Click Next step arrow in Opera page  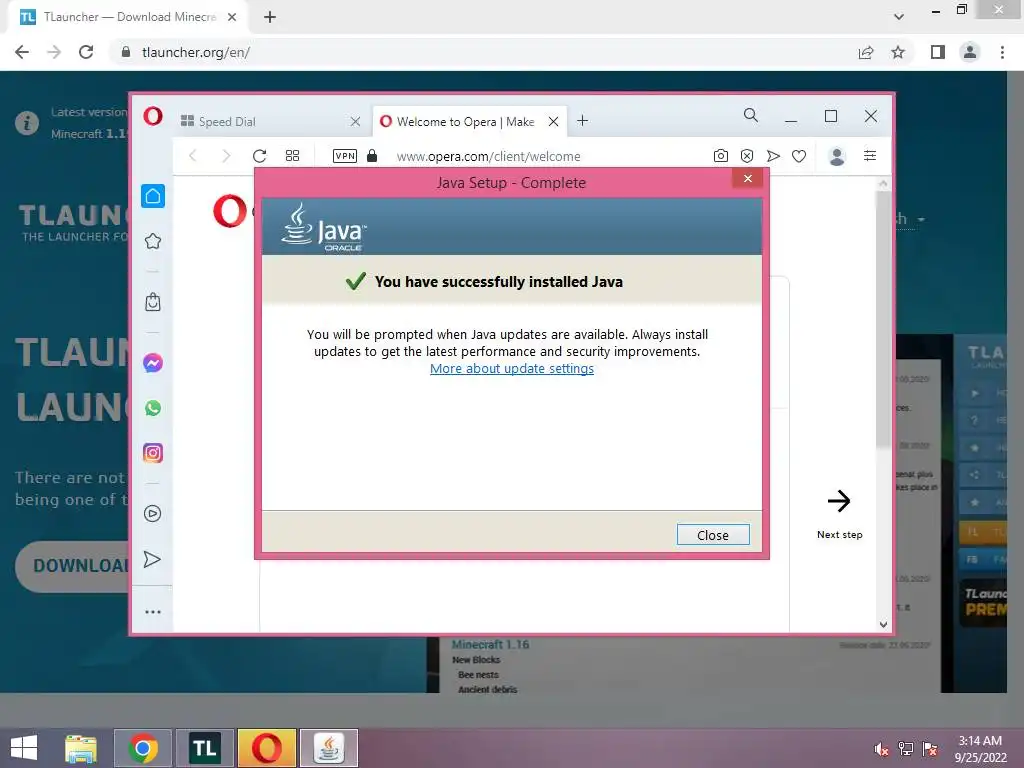pos(839,501)
